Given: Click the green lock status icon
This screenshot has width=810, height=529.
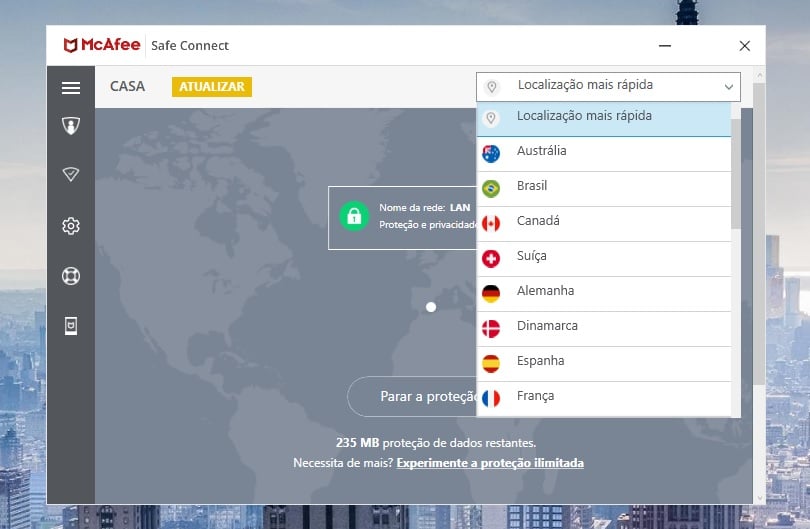Looking at the screenshot, I should click(x=354, y=216).
